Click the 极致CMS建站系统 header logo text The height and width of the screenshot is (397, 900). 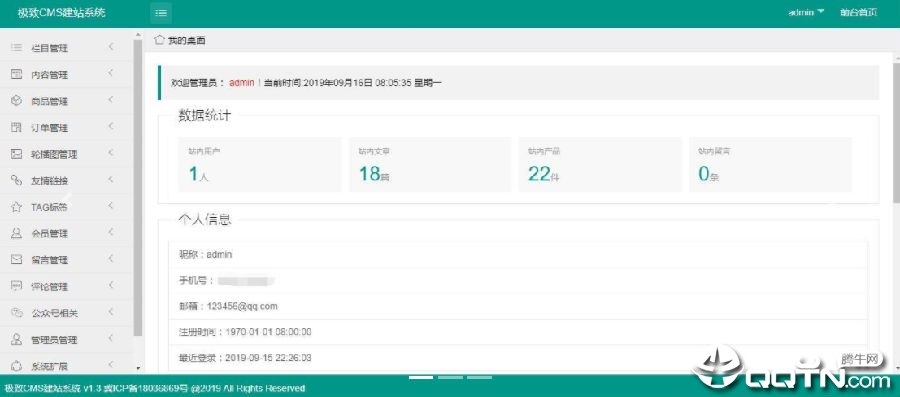tap(61, 13)
